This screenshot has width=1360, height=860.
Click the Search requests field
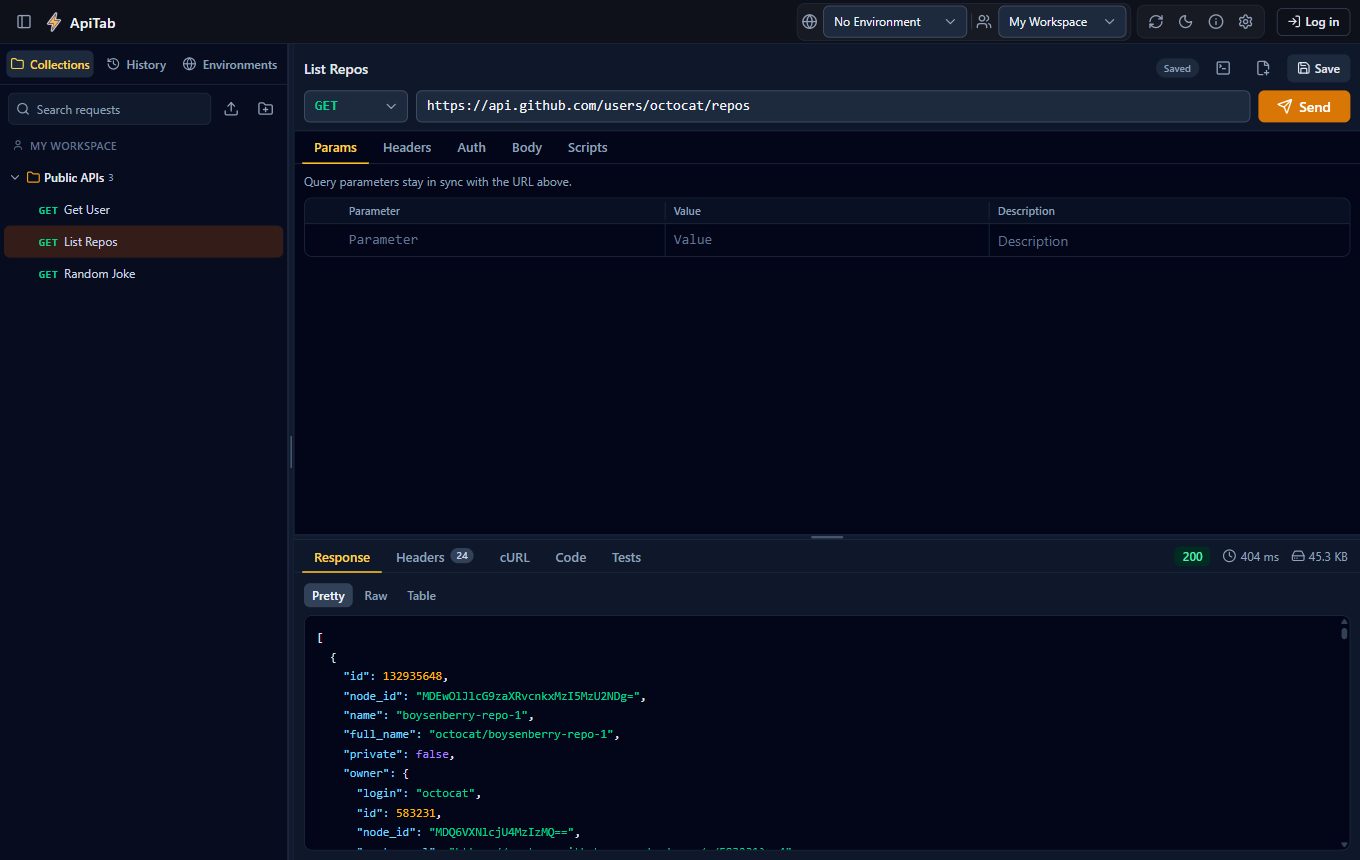coord(110,109)
